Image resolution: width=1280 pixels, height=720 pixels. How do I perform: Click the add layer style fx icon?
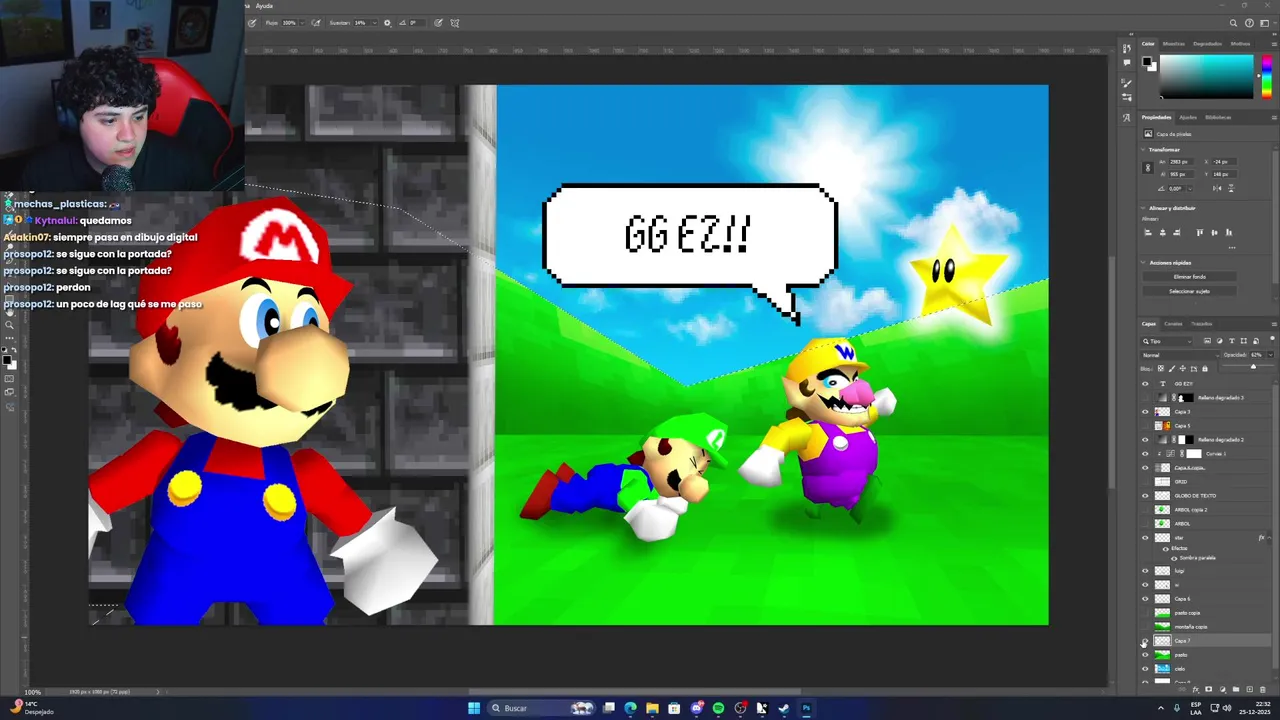[x=1196, y=690]
